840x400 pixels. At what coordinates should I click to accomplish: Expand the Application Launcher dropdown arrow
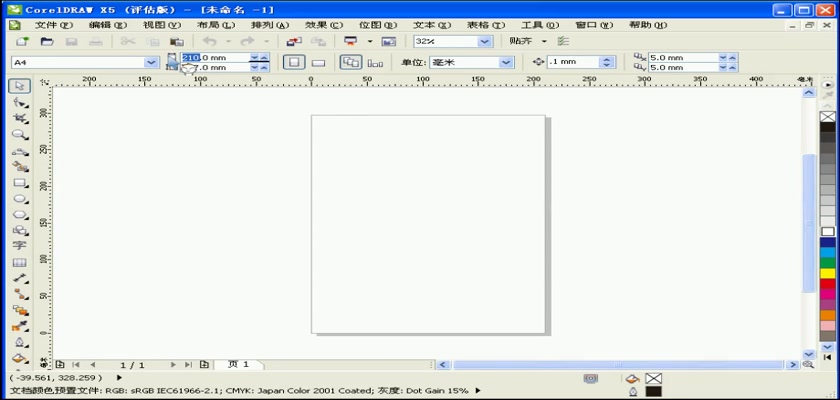pos(369,41)
